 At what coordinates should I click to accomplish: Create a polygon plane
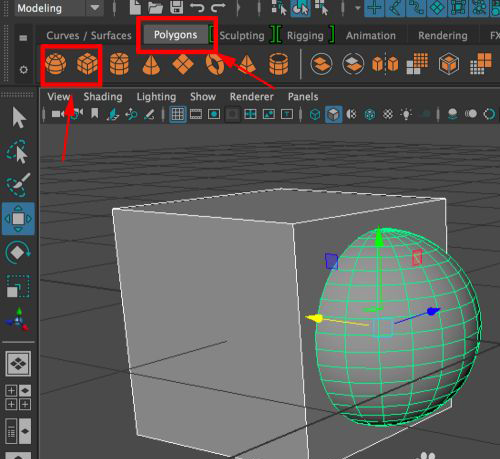tap(183, 64)
